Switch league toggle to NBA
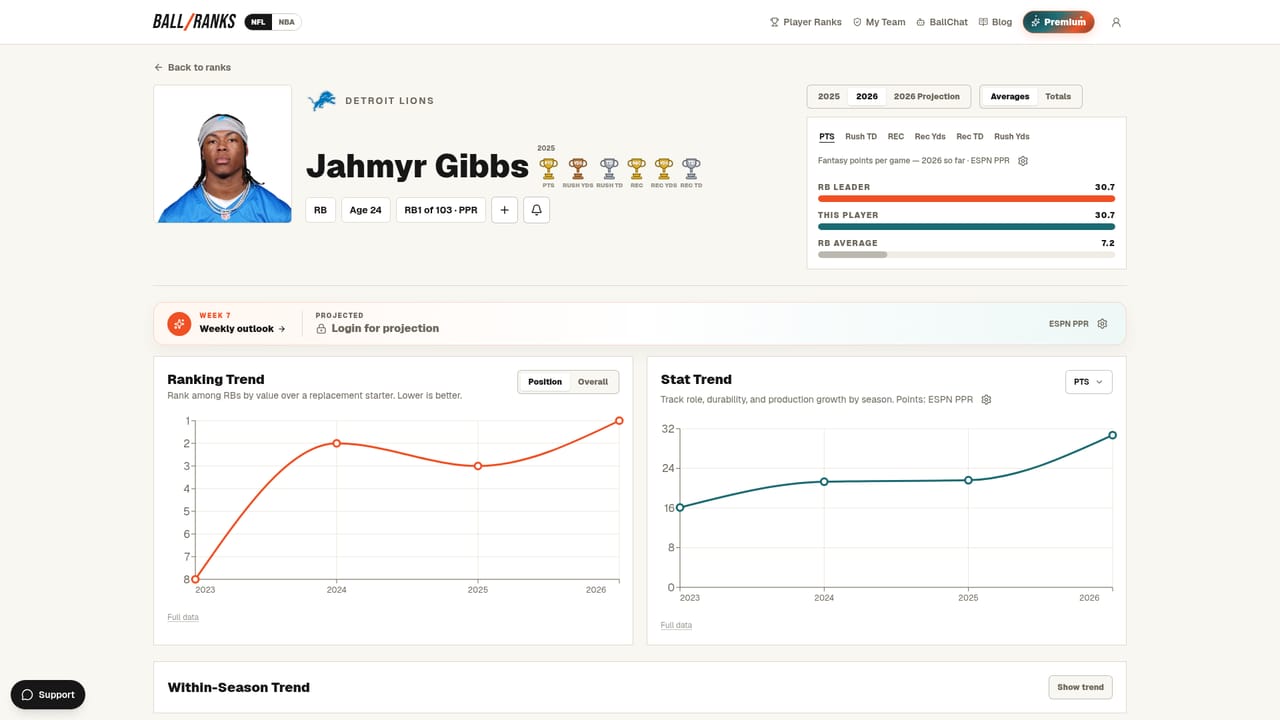Screen dimensions: 1280x720 click(x=287, y=22)
